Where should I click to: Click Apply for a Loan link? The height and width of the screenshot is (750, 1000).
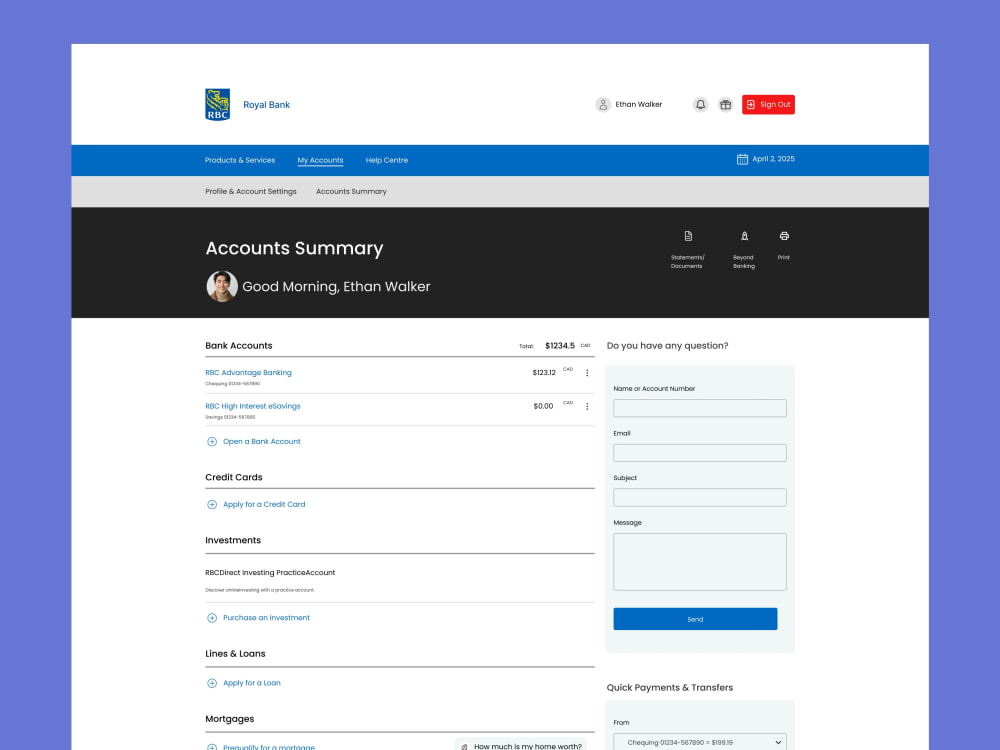coord(252,683)
